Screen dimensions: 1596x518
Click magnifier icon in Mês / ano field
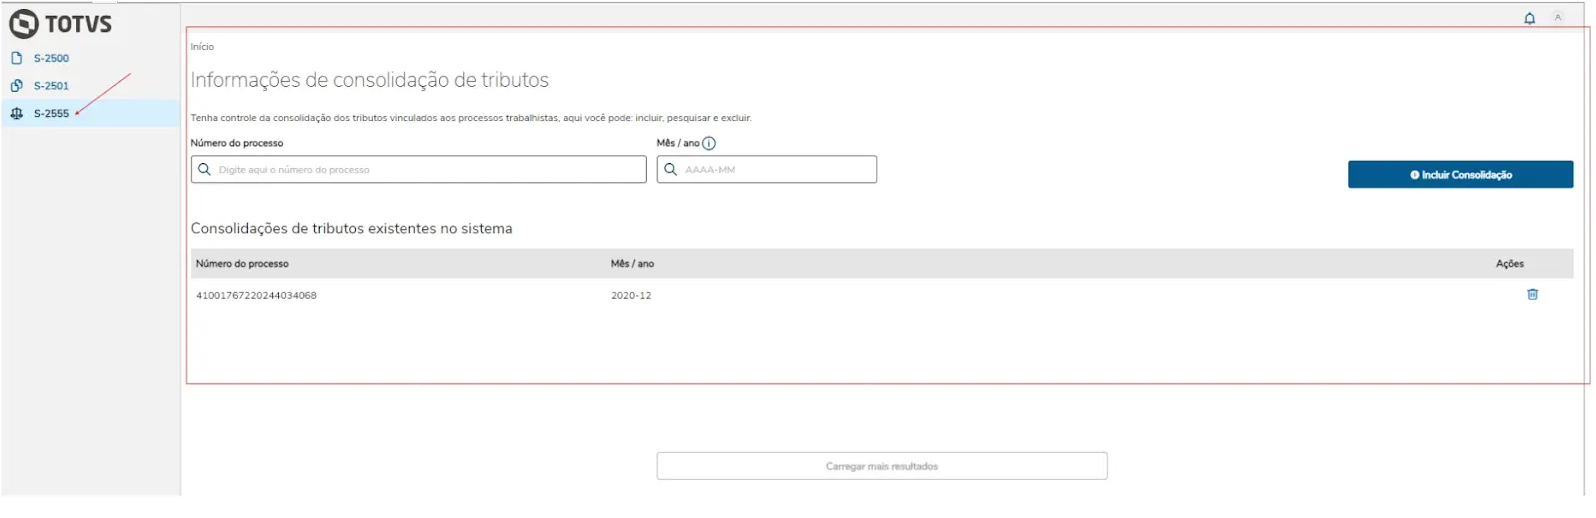pyautogui.click(x=671, y=170)
